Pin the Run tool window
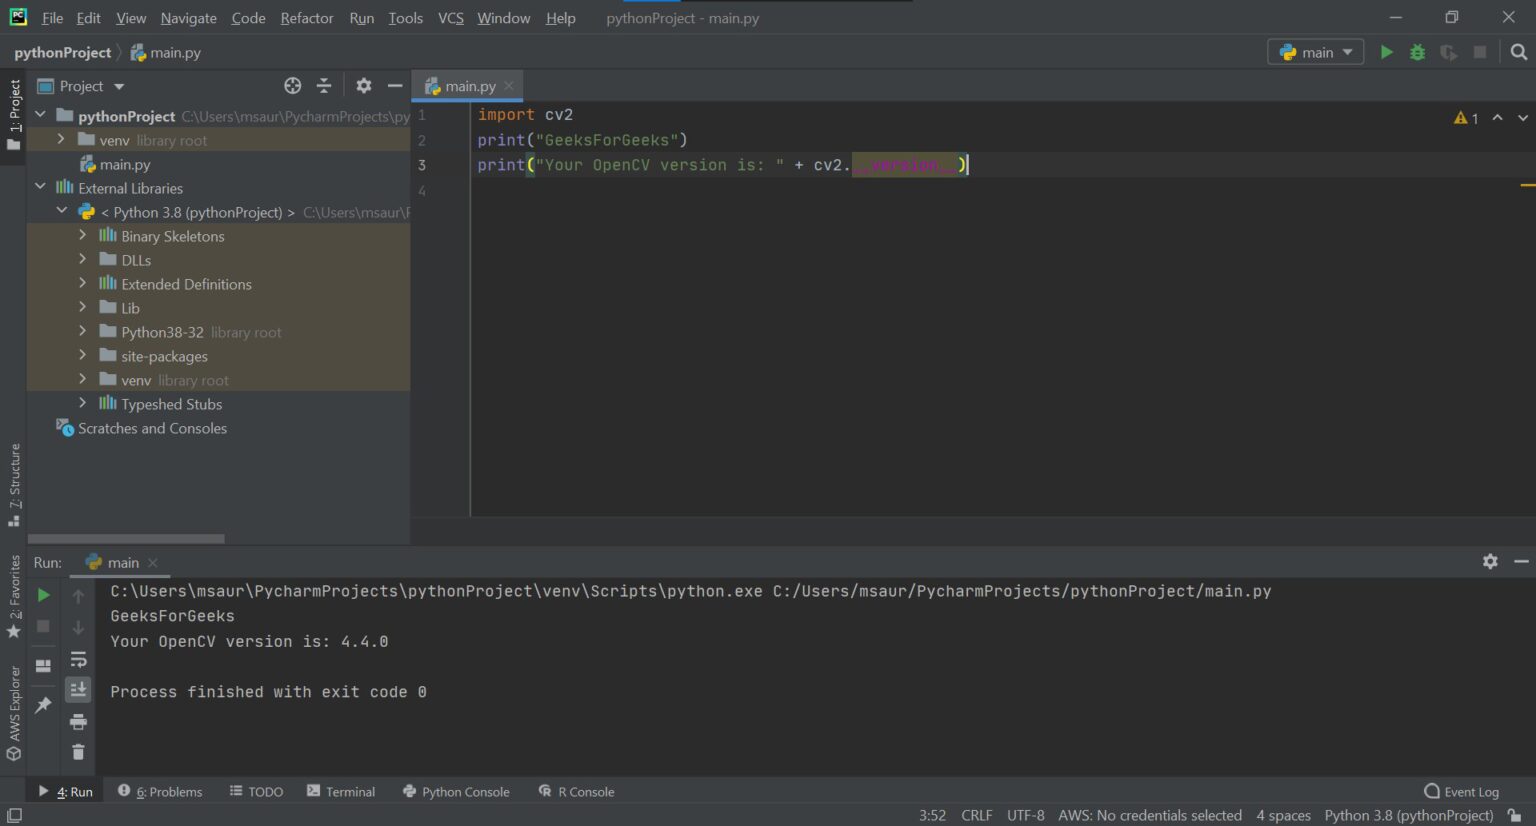This screenshot has height=826, width=1536. pos(42,704)
